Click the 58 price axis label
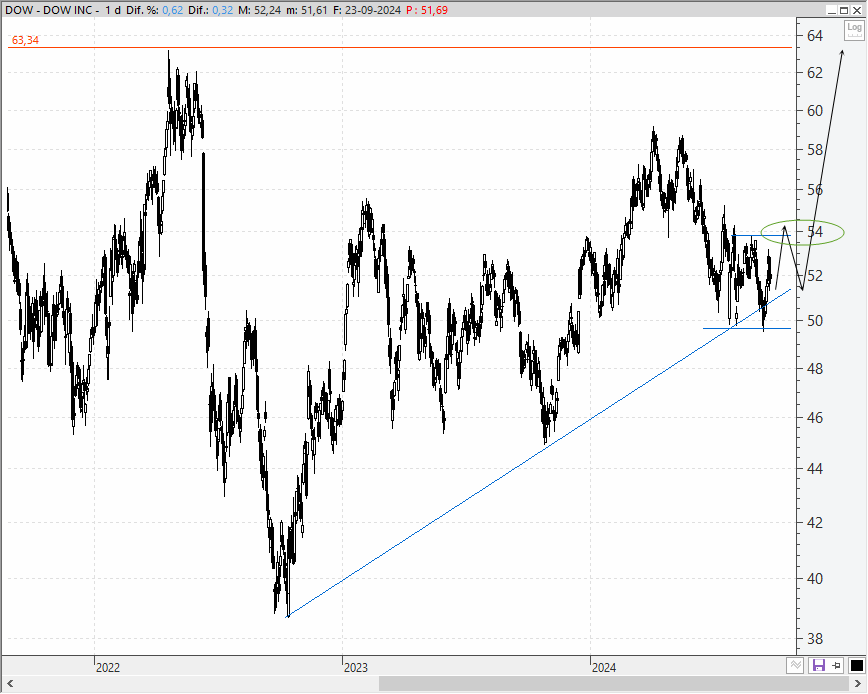 (815, 149)
